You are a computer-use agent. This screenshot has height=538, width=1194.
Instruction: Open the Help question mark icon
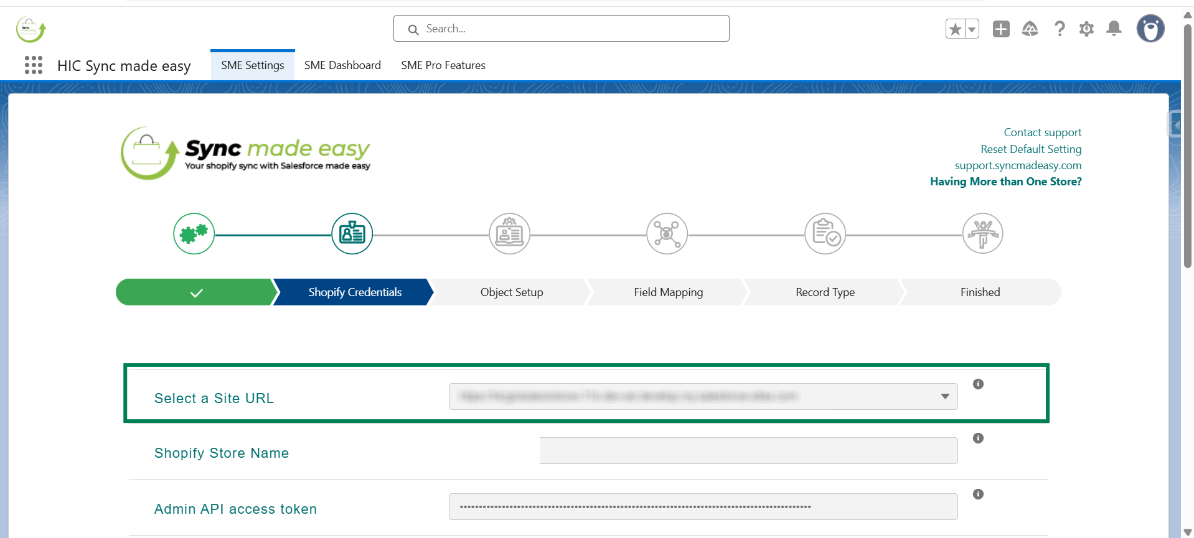pos(1059,29)
